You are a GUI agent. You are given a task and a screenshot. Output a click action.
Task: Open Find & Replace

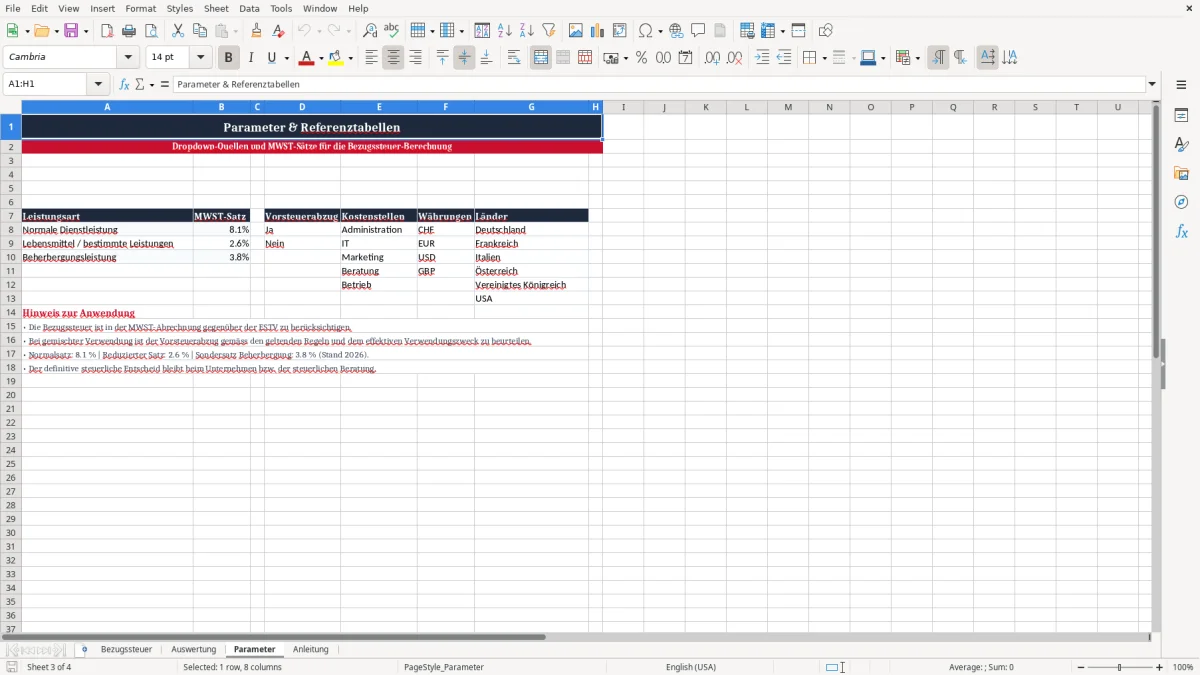[x=370, y=31]
